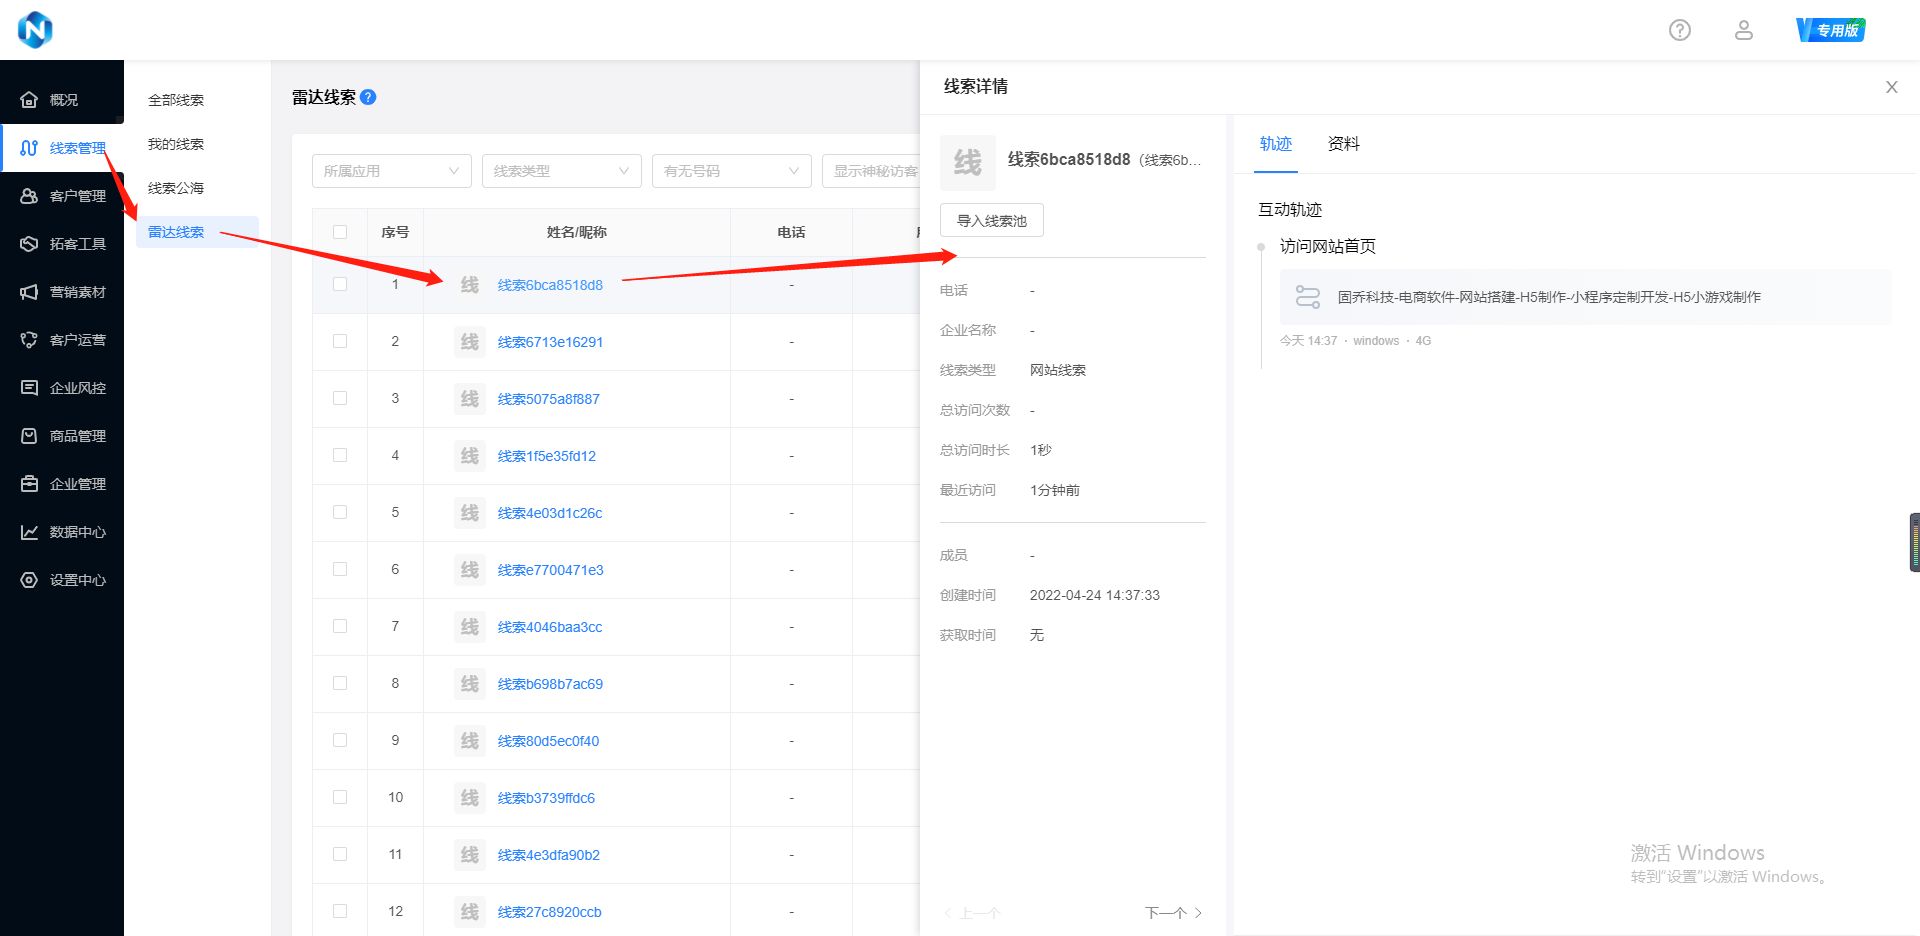Toggle the select-all checkbox in table header

(340, 231)
